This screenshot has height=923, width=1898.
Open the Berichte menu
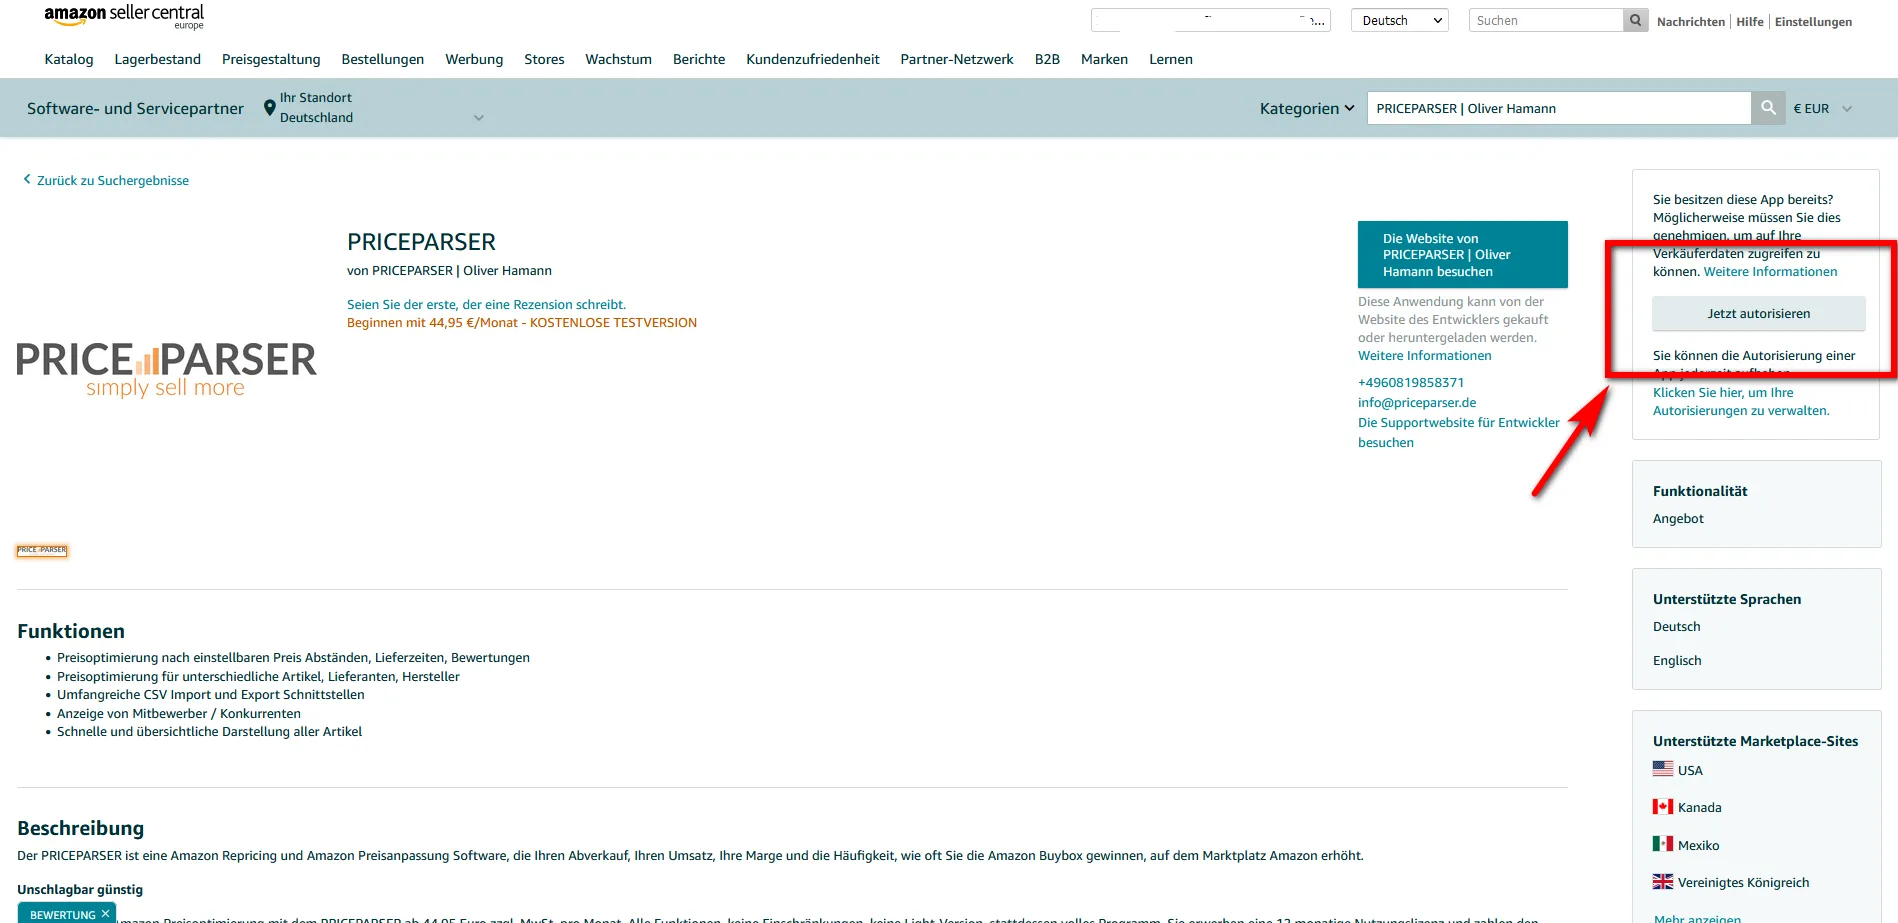(699, 59)
